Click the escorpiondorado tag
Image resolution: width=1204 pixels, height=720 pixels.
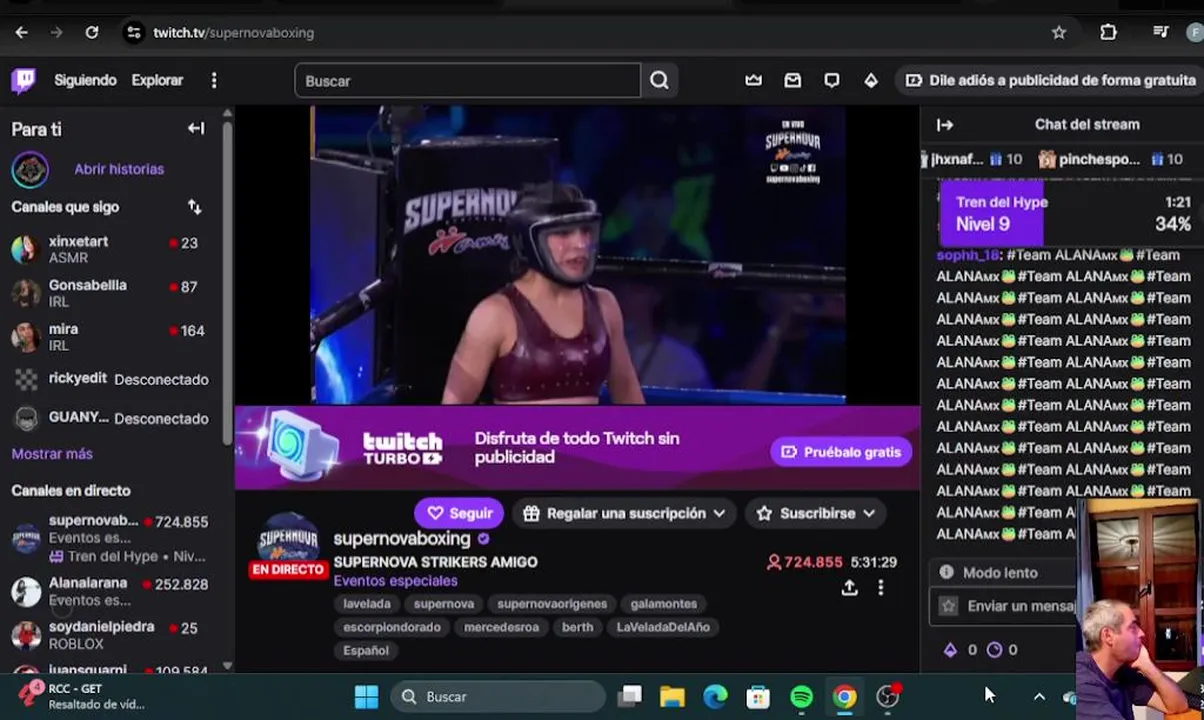pyautogui.click(x=392, y=627)
